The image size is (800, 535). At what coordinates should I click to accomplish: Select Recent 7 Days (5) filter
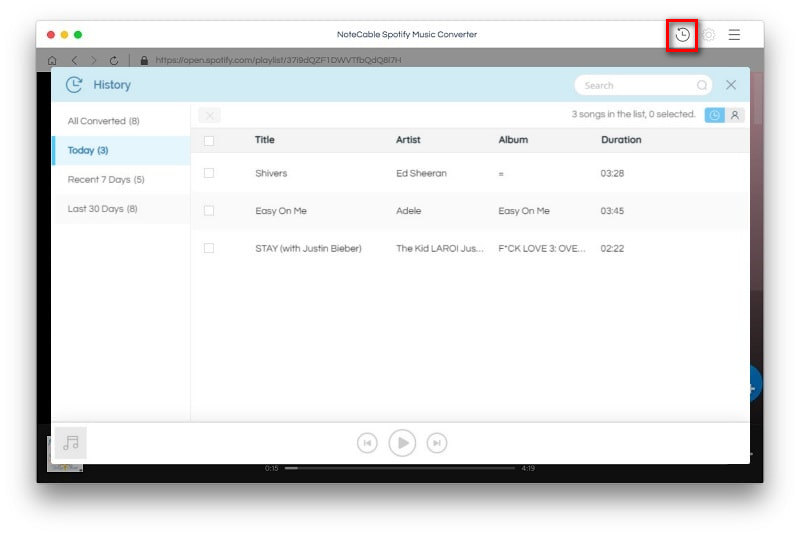click(x=121, y=180)
